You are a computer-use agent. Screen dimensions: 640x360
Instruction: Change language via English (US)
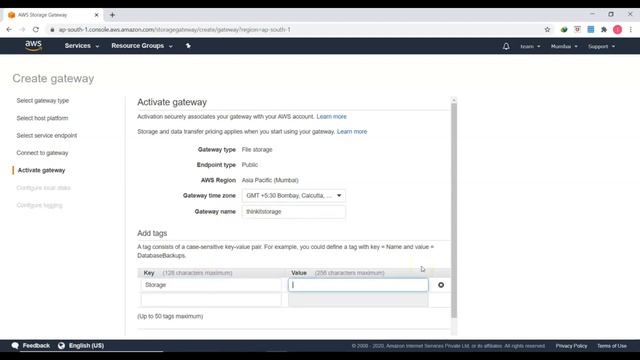pos(86,346)
